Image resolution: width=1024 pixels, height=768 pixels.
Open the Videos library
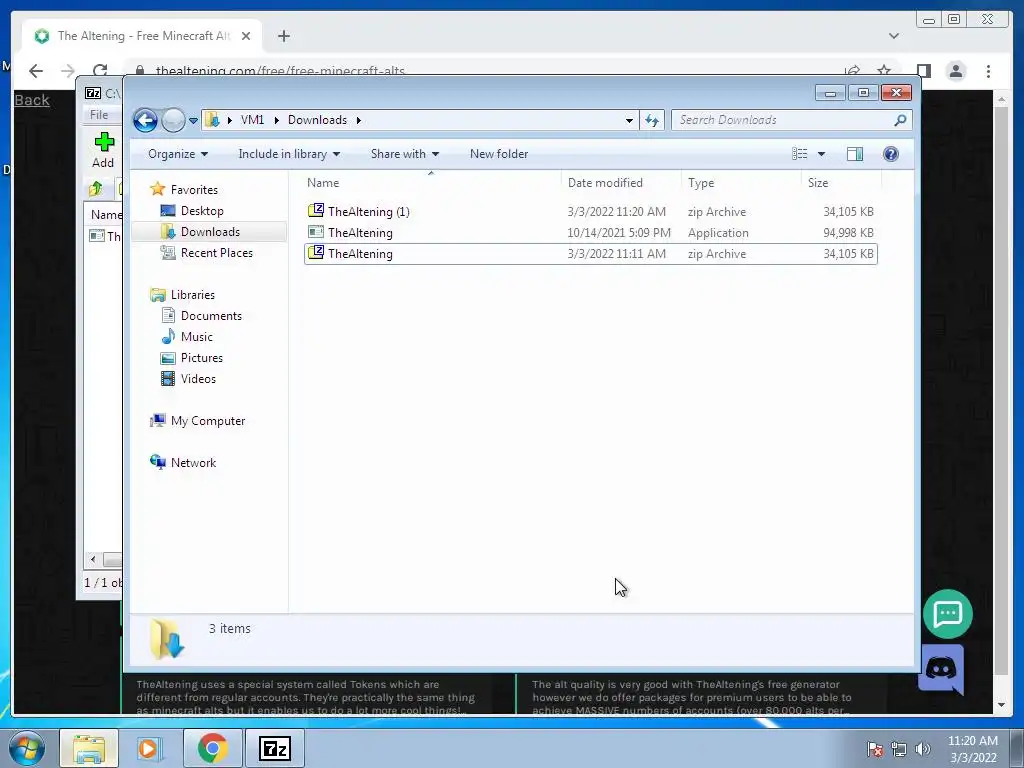198,379
